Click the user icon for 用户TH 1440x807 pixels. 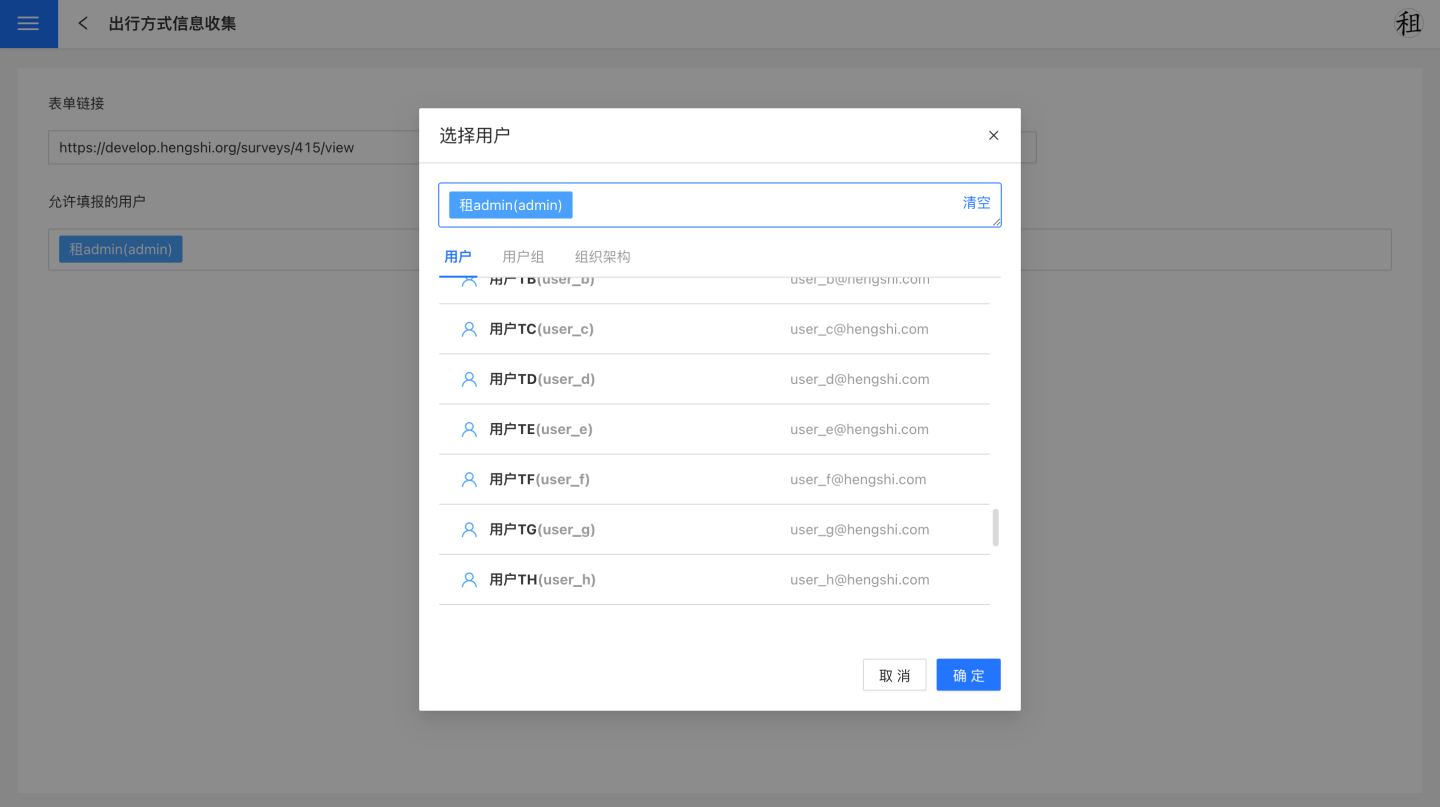[x=469, y=579]
